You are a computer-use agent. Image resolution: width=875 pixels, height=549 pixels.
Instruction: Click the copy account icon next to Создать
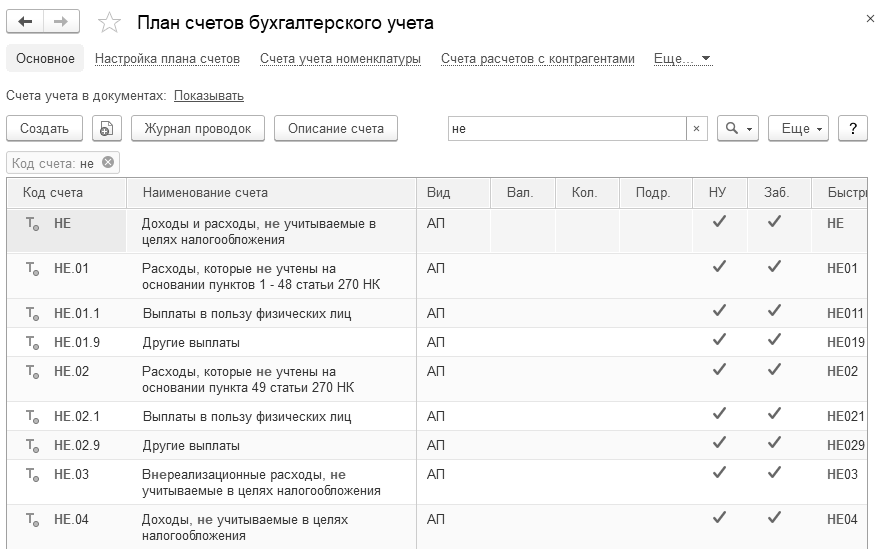[x=107, y=129]
